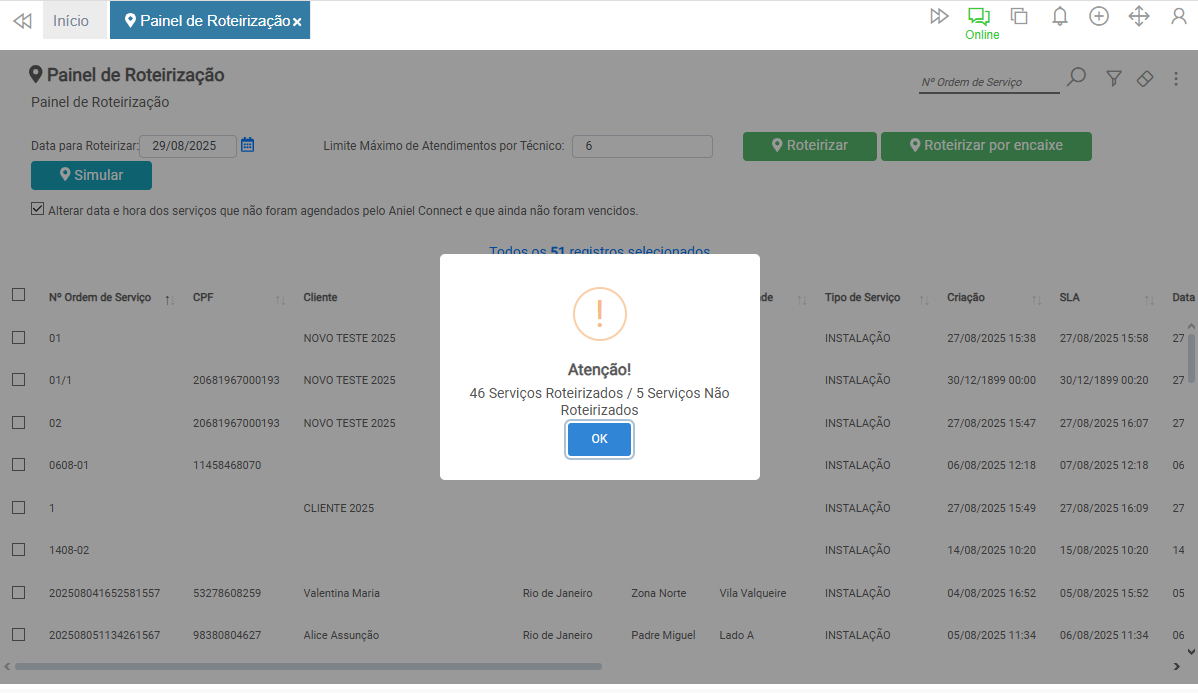1198x693 pixels.
Task: Open the notifications bell
Action: pos(1060,16)
